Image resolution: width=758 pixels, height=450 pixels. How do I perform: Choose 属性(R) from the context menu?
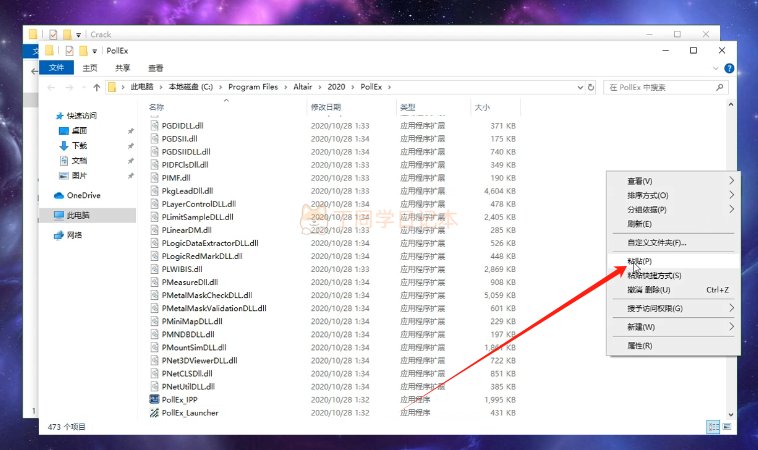coord(673,346)
